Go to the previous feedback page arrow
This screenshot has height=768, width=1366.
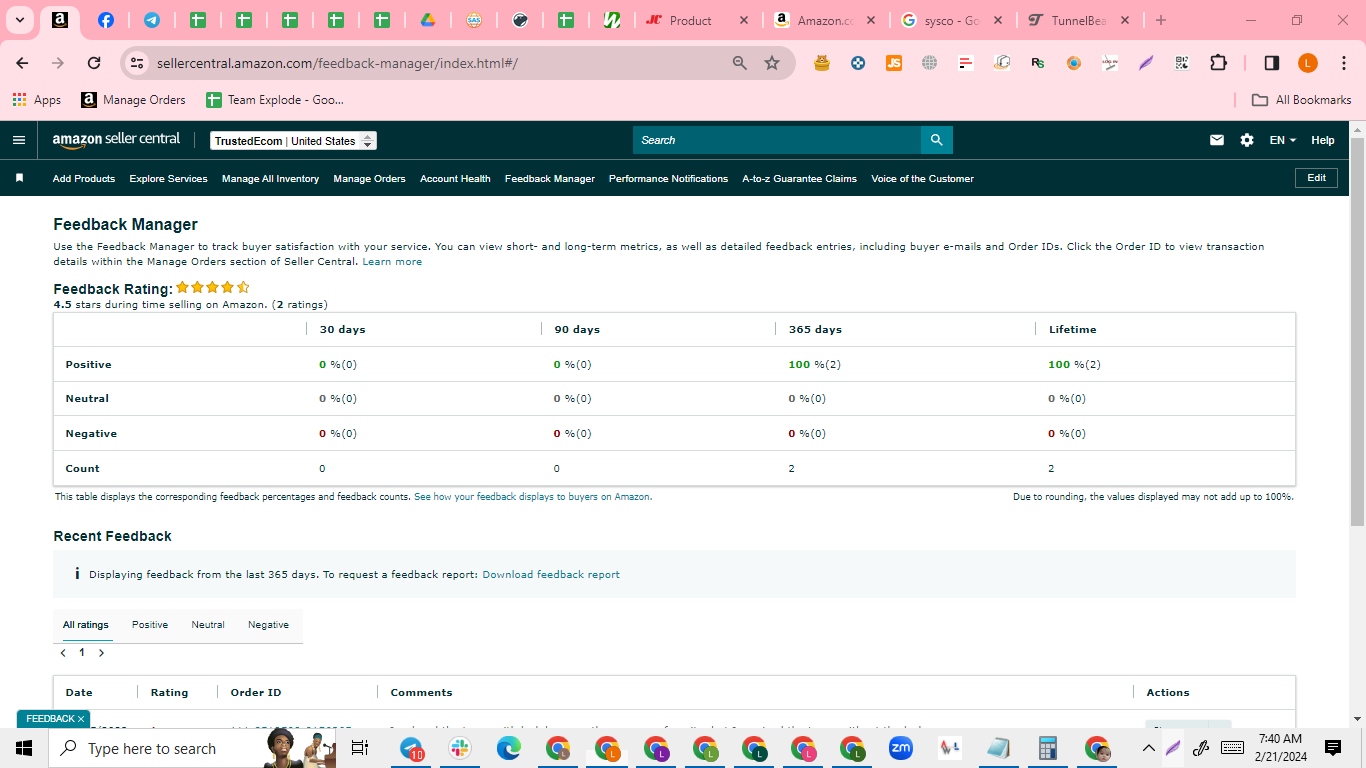coord(63,653)
